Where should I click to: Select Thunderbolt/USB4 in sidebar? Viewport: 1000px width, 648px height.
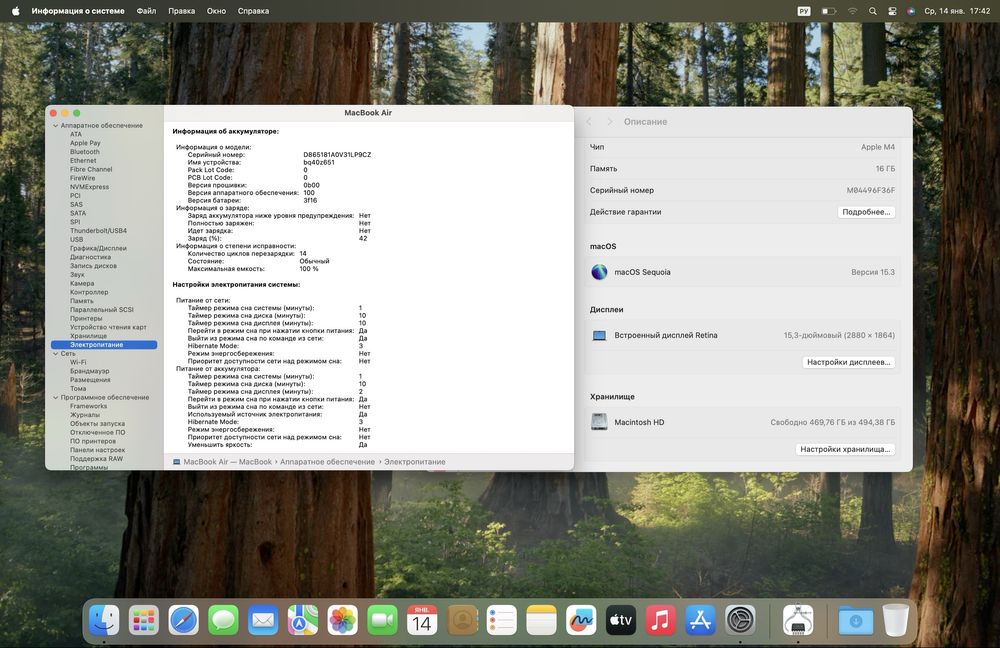click(98, 230)
